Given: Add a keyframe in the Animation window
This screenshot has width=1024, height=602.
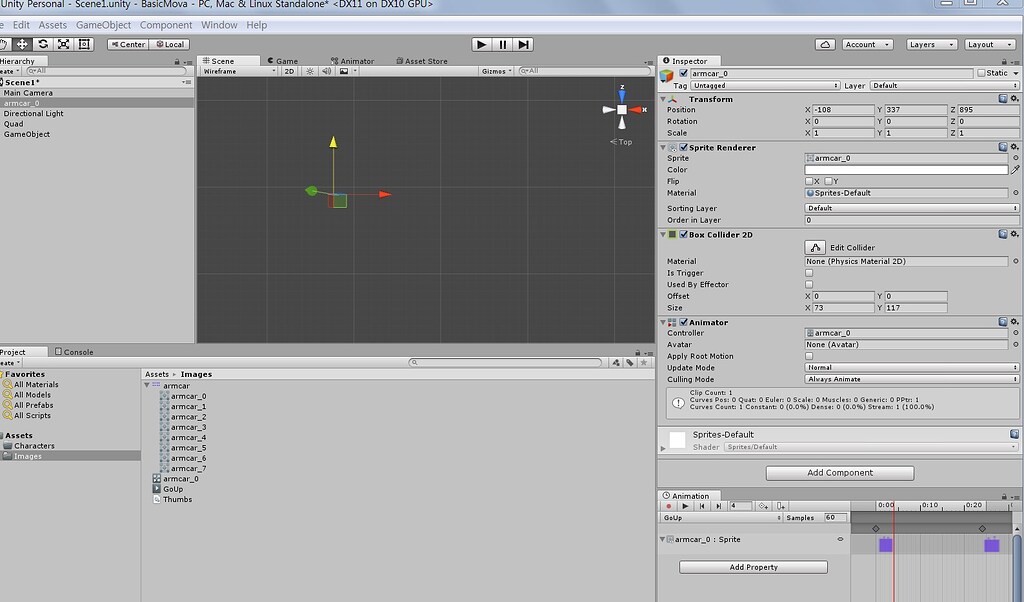Looking at the screenshot, I should tap(762, 506).
